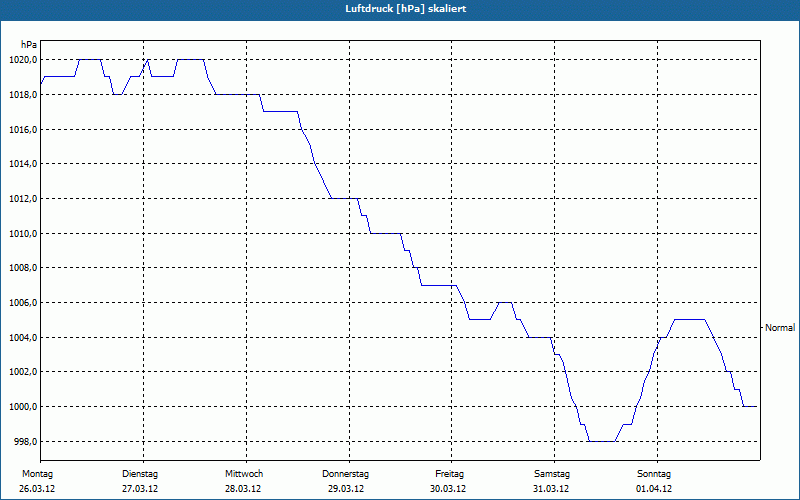Screen dimensions: 800x500
Task: Select the 998,0 axis value
Action: tap(24, 441)
